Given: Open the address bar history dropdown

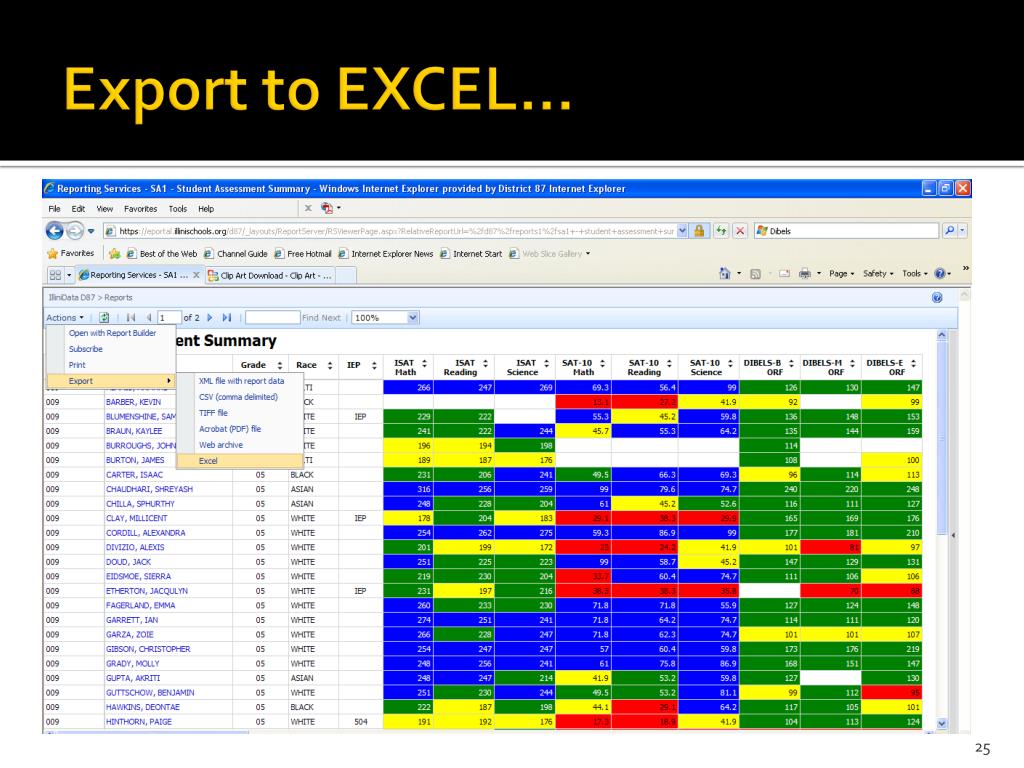Looking at the screenshot, I should click(682, 231).
